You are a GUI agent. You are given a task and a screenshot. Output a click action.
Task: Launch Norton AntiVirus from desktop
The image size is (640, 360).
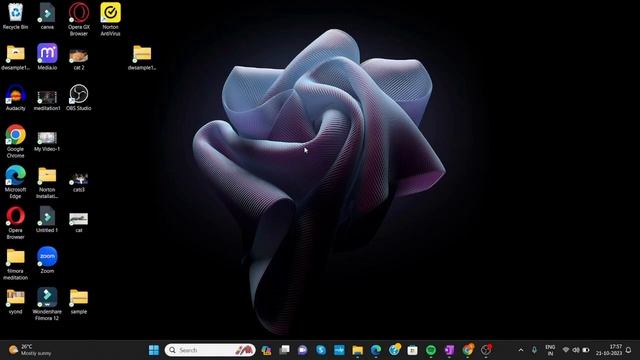110,19
